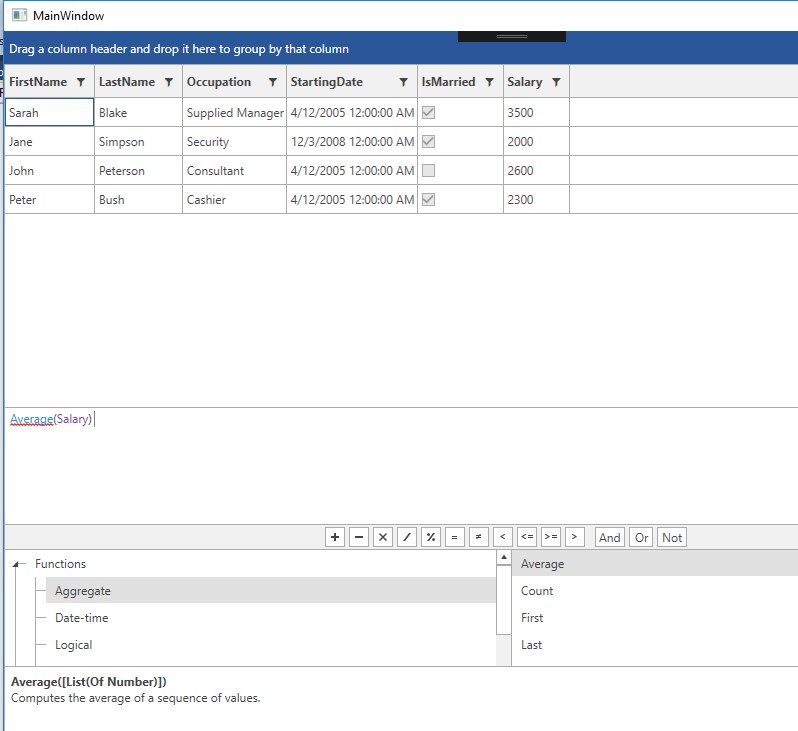
Task: Toggle IsMarried checkbox for Jane Simpson
Action: (429, 142)
